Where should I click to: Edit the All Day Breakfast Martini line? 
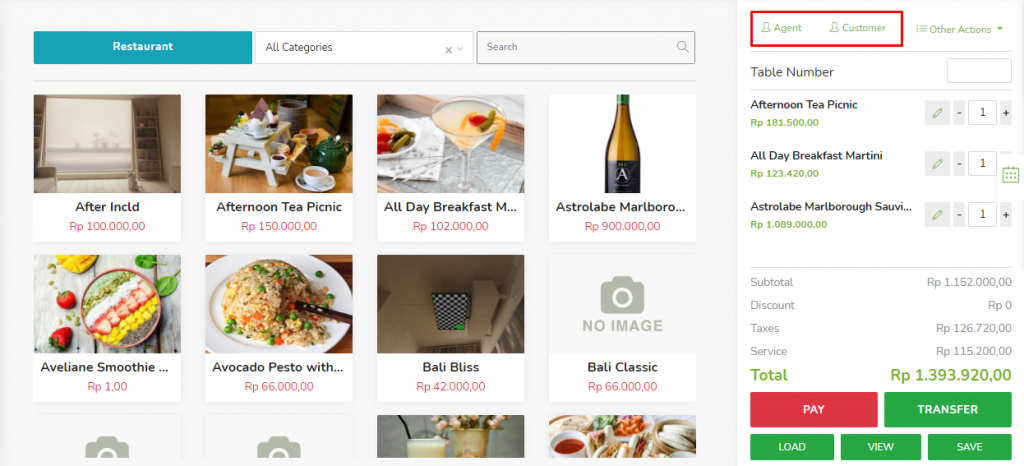point(937,163)
